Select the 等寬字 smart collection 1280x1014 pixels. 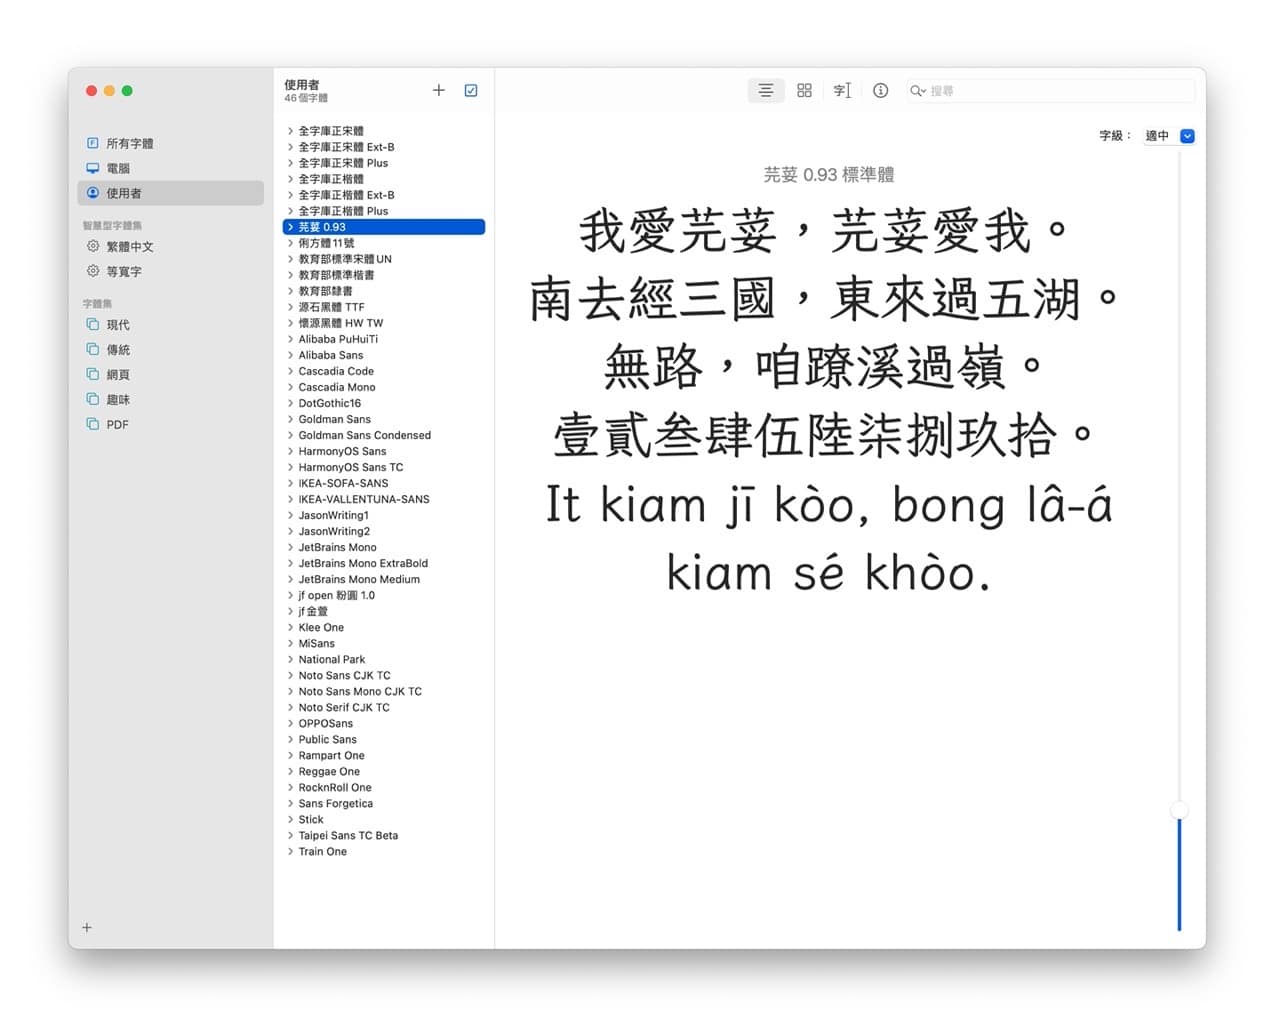tap(124, 271)
